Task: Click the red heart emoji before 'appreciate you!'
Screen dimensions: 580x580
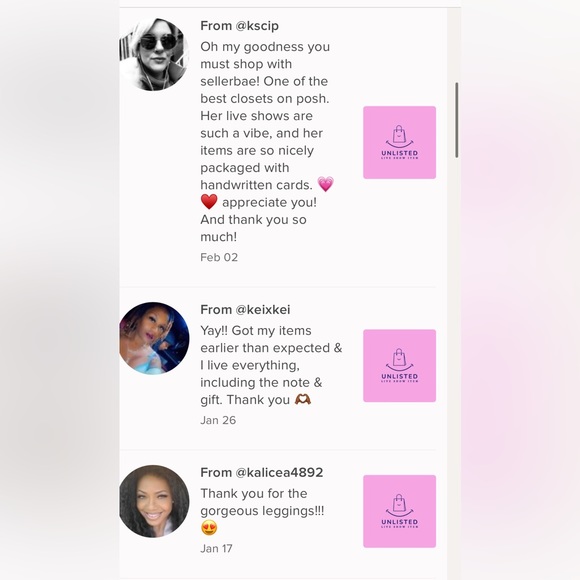Action: tap(209, 202)
